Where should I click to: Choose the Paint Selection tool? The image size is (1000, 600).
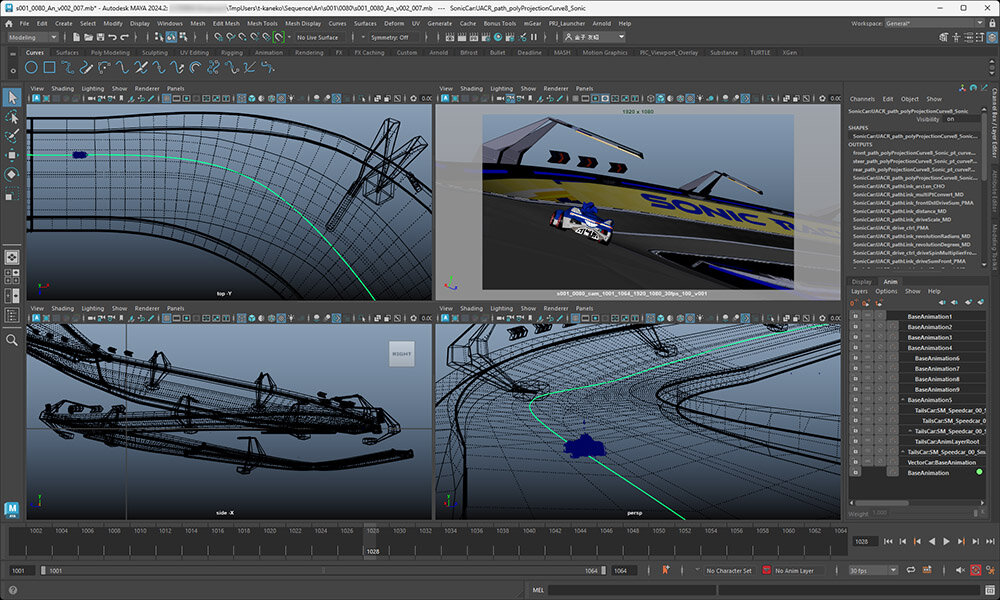11,135
